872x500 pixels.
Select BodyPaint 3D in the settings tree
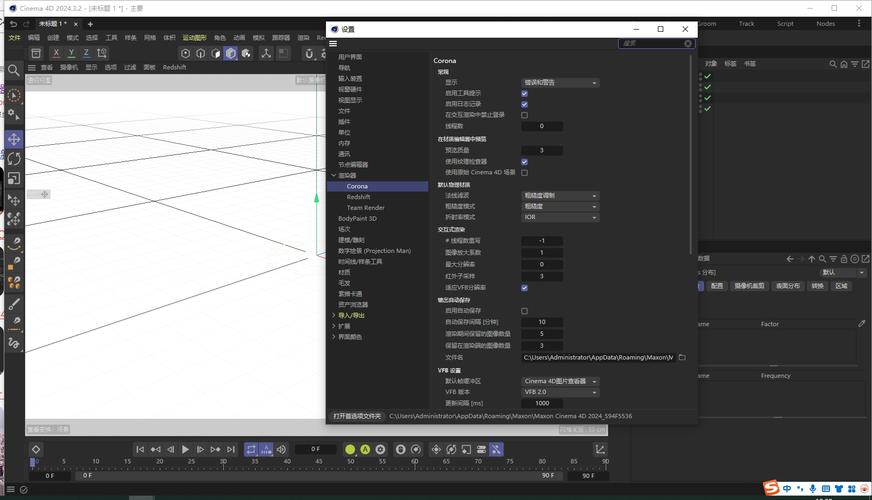tap(357, 219)
